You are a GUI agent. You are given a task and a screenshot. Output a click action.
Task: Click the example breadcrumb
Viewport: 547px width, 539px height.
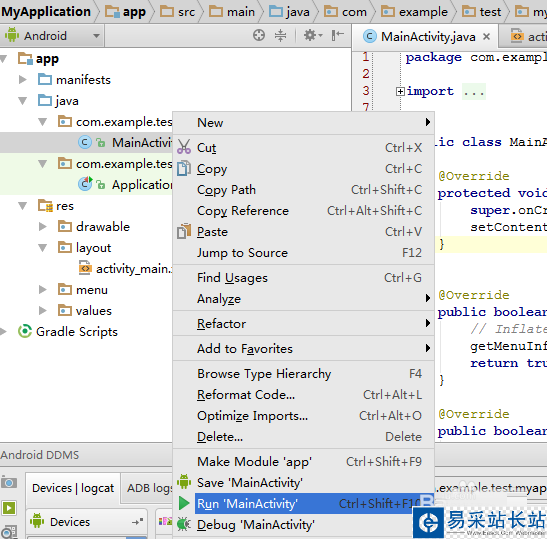point(414,12)
